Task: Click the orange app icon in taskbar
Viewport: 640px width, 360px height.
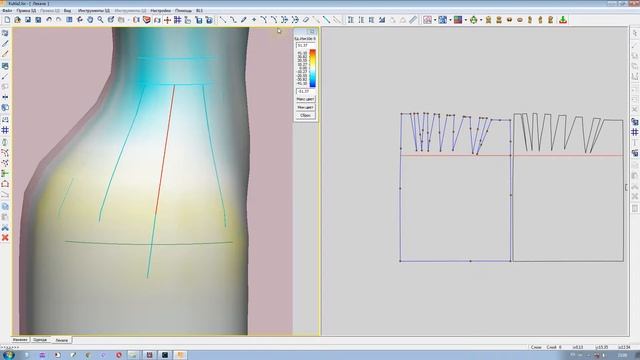Action: pos(180,355)
